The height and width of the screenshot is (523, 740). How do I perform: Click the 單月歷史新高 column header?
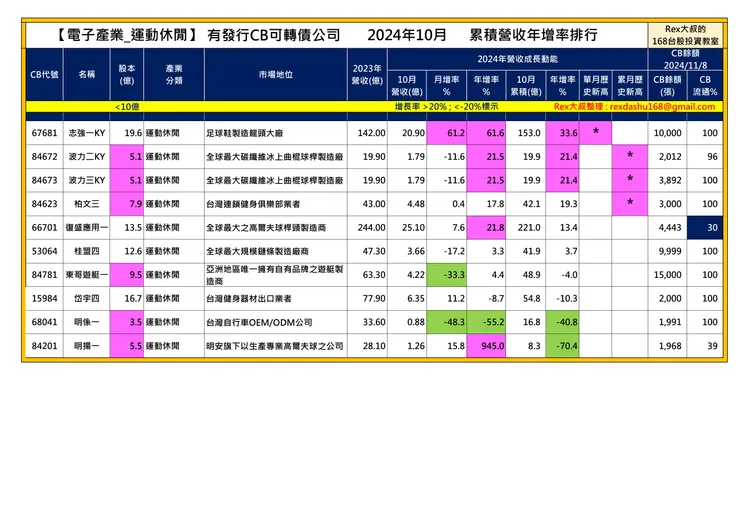click(596, 85)
